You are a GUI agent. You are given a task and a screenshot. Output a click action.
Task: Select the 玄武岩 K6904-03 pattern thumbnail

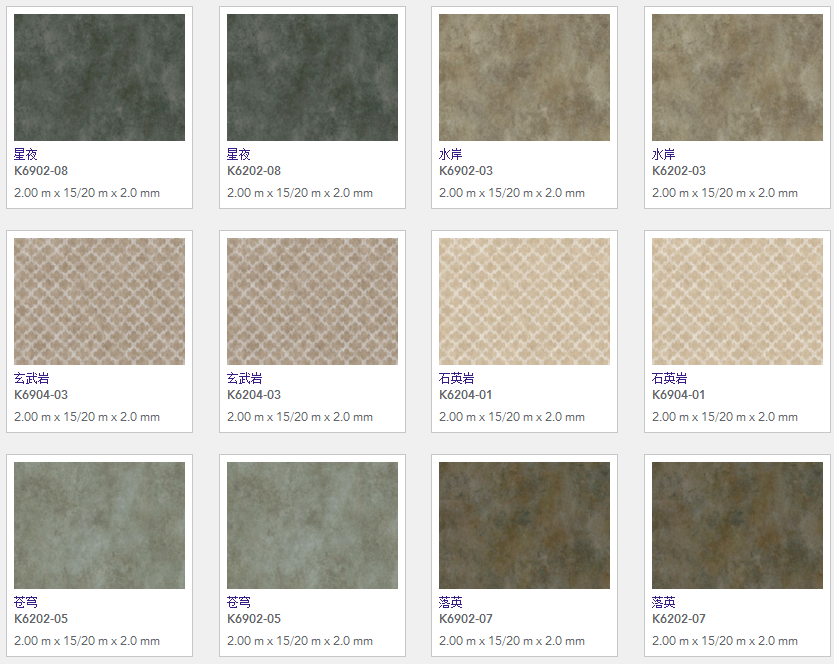[x=99, y=301]
